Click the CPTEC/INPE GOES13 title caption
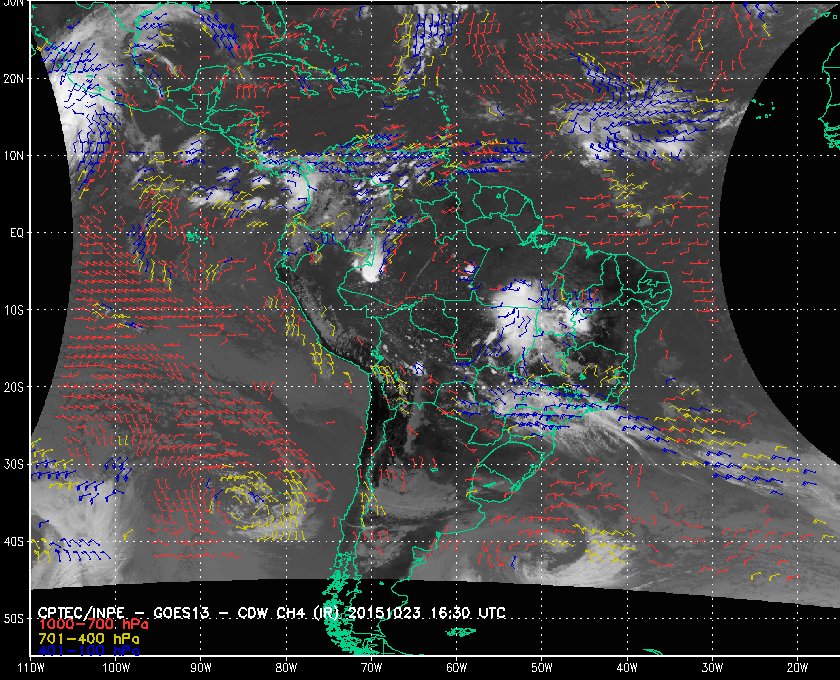Image resolution: width=840 pixels, height=680 pixels. coord(271,612)
